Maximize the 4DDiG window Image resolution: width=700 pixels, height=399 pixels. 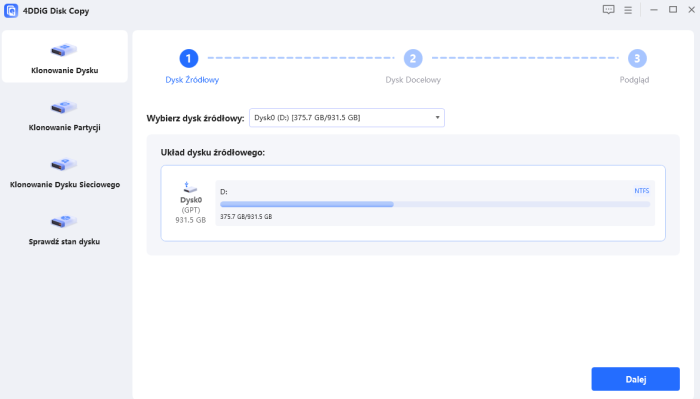click(673, 10)
